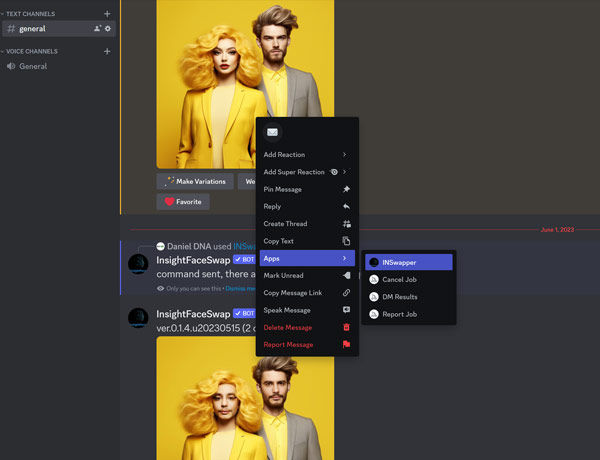Click the Make Variations button

195,181
